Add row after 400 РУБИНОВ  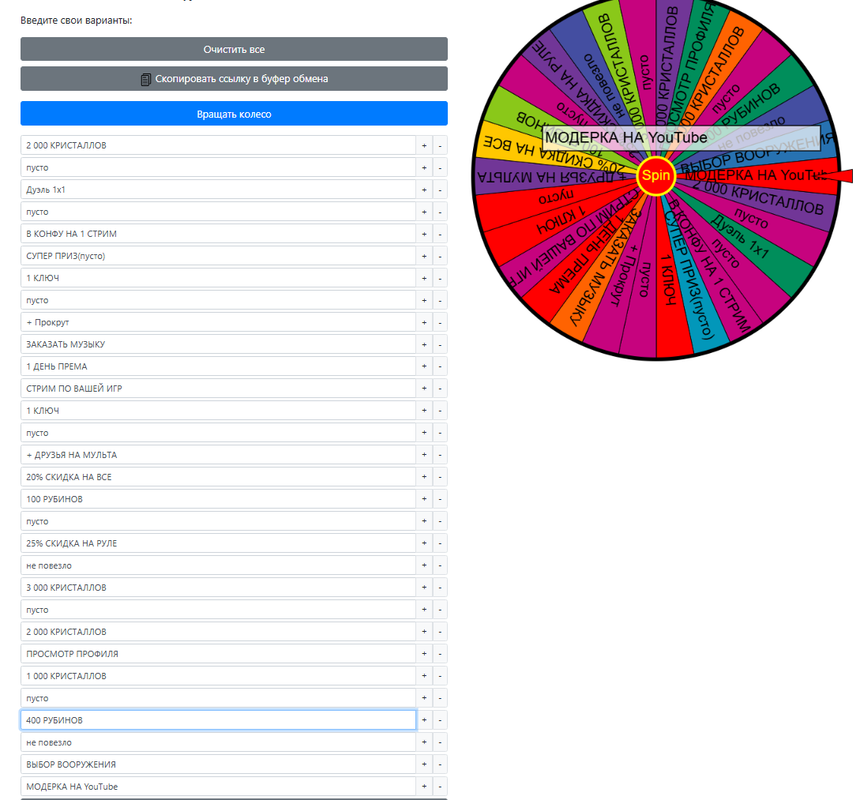pos(424,720)
